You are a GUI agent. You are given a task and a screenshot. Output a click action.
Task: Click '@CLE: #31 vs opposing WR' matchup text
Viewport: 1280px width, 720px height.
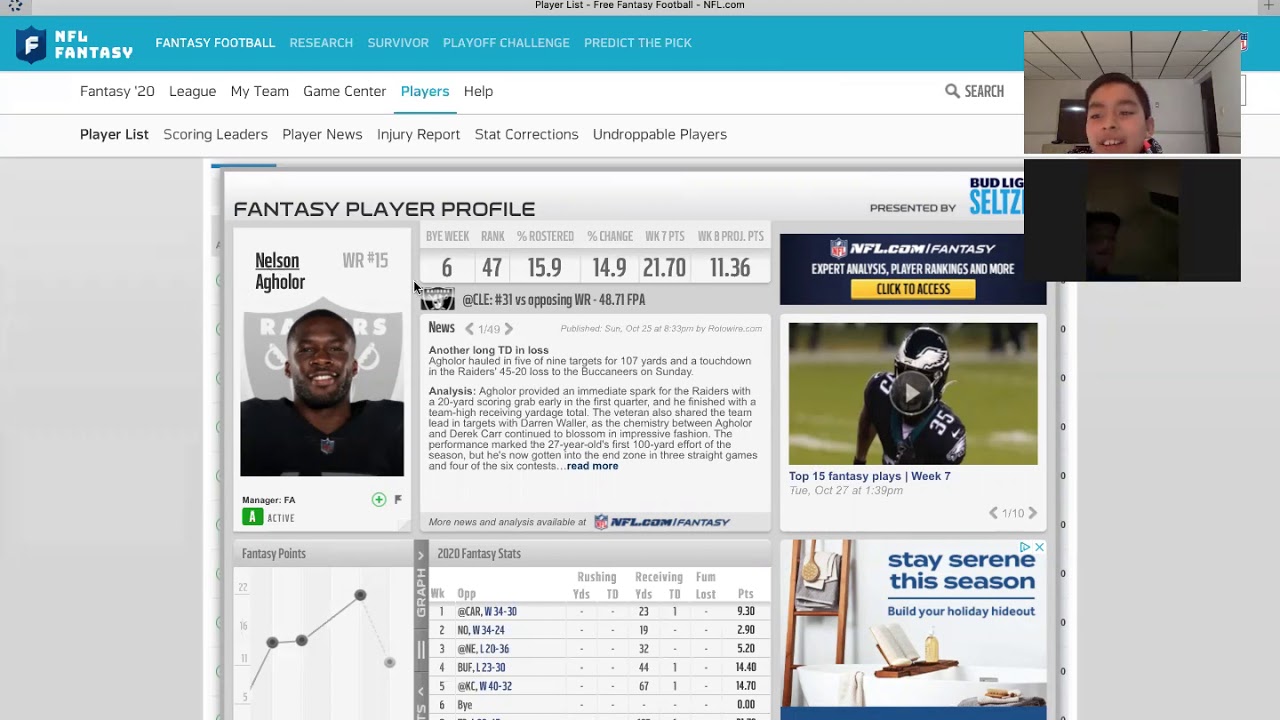click(553, 300)
